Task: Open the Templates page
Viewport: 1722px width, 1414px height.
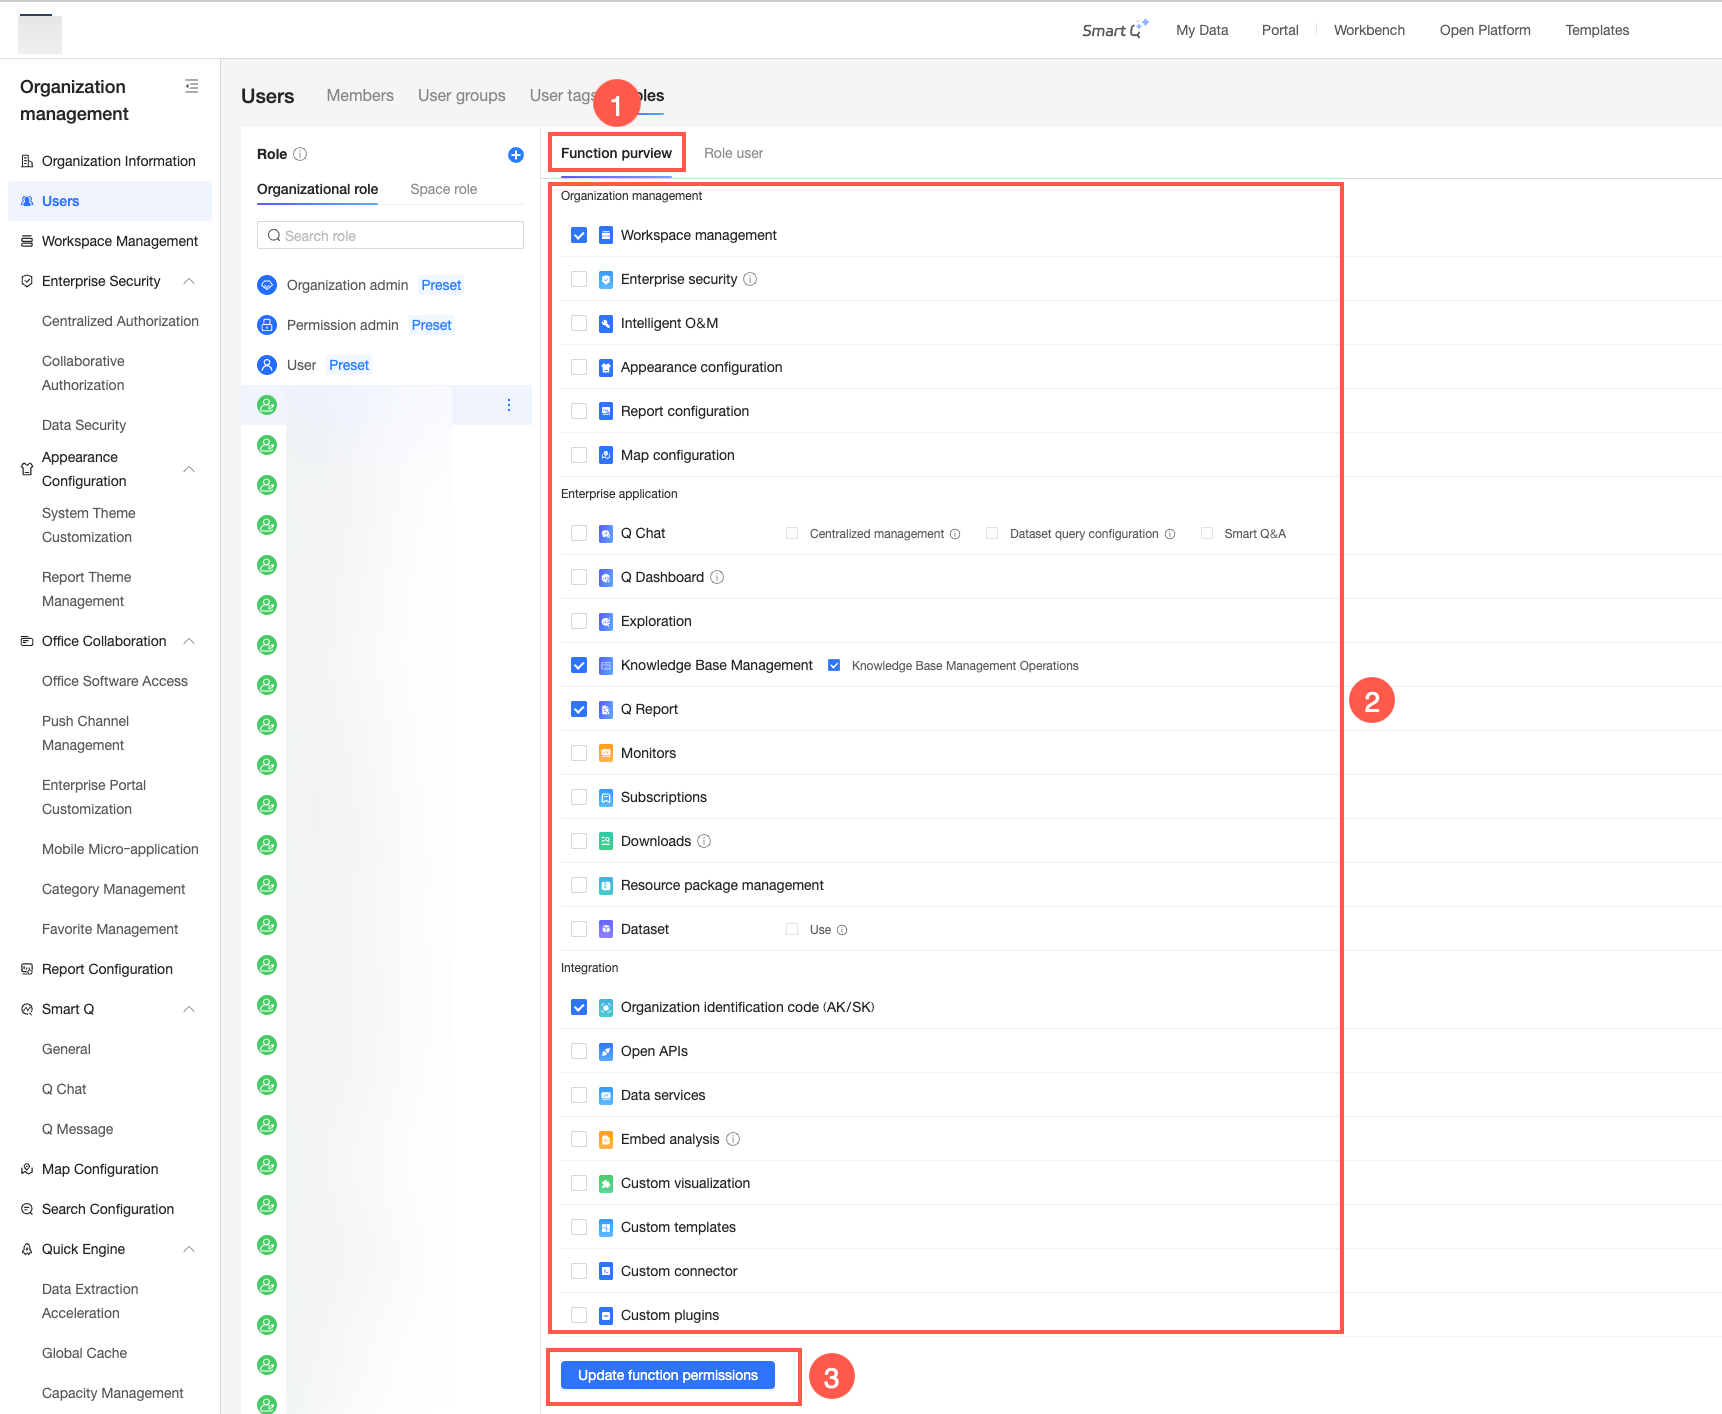Action: click(1597, 30)
